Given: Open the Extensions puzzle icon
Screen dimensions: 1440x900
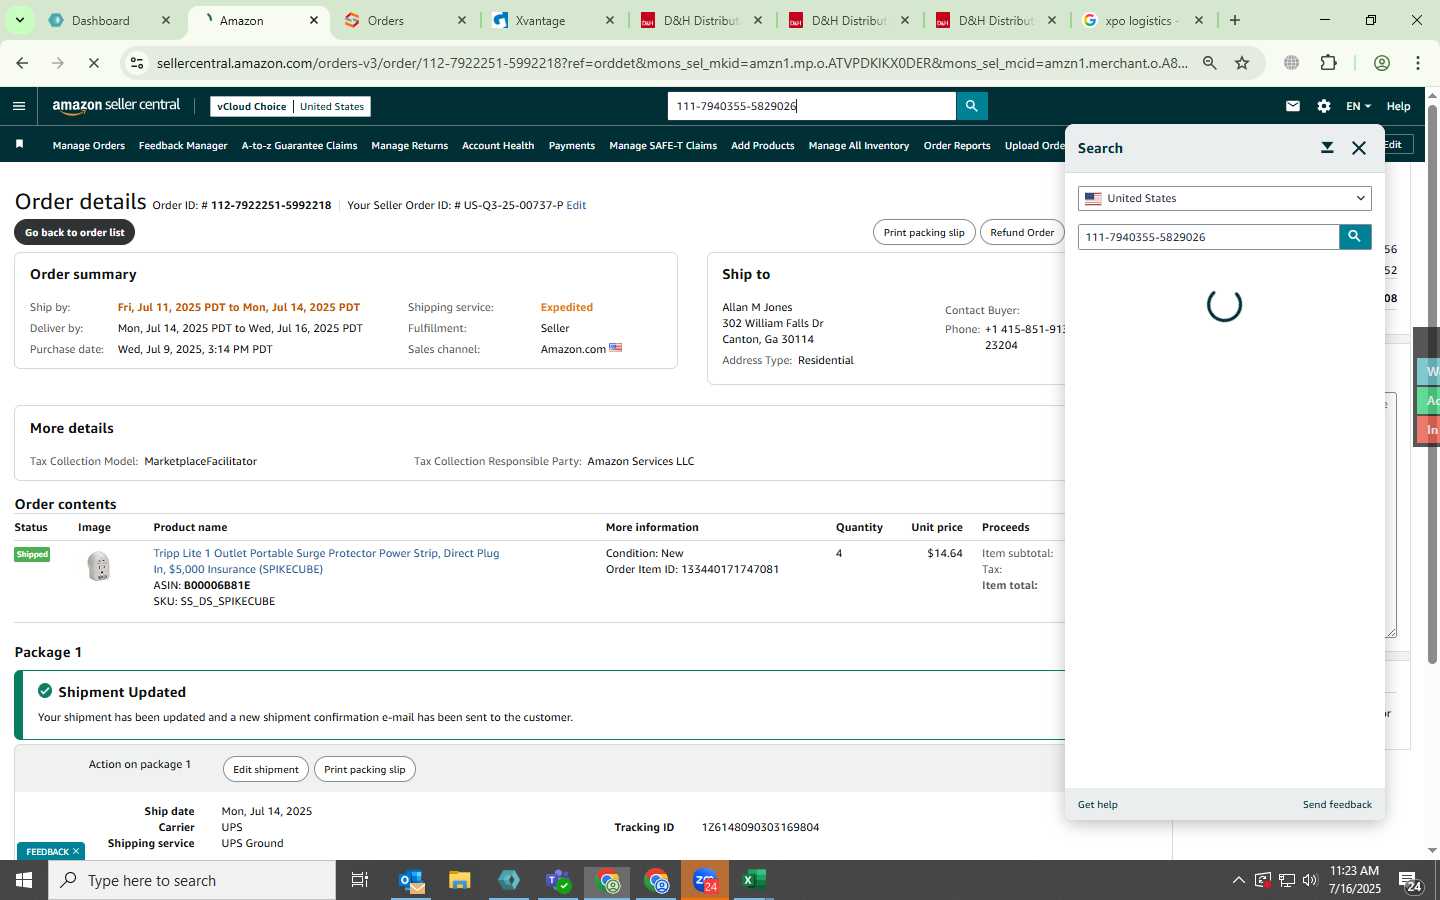Looking at the screenshot, I should [x=1329, y=63].
